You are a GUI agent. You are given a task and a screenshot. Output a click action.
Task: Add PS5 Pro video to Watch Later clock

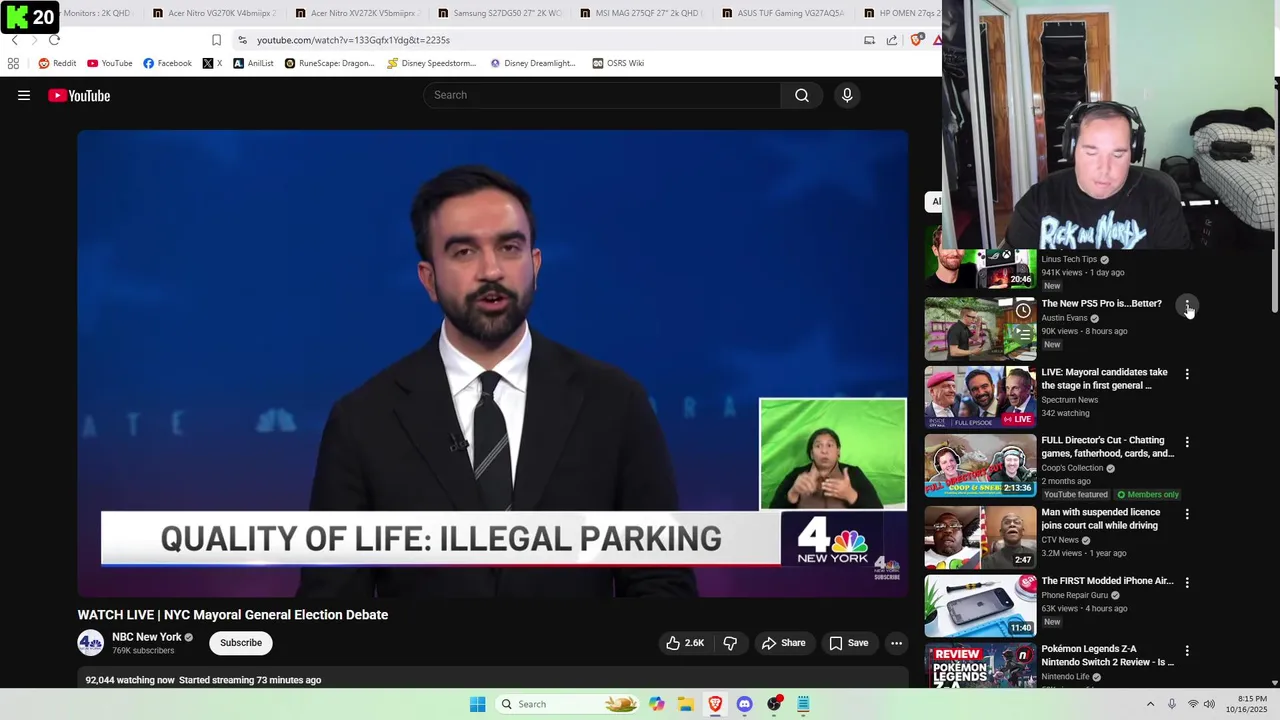1023,311
